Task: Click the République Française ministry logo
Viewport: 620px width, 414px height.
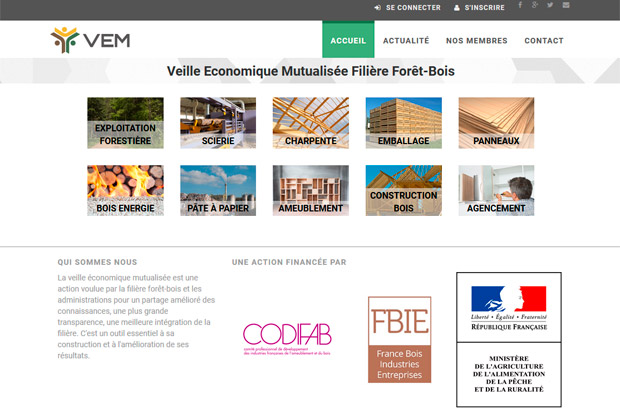Action: 509,339
